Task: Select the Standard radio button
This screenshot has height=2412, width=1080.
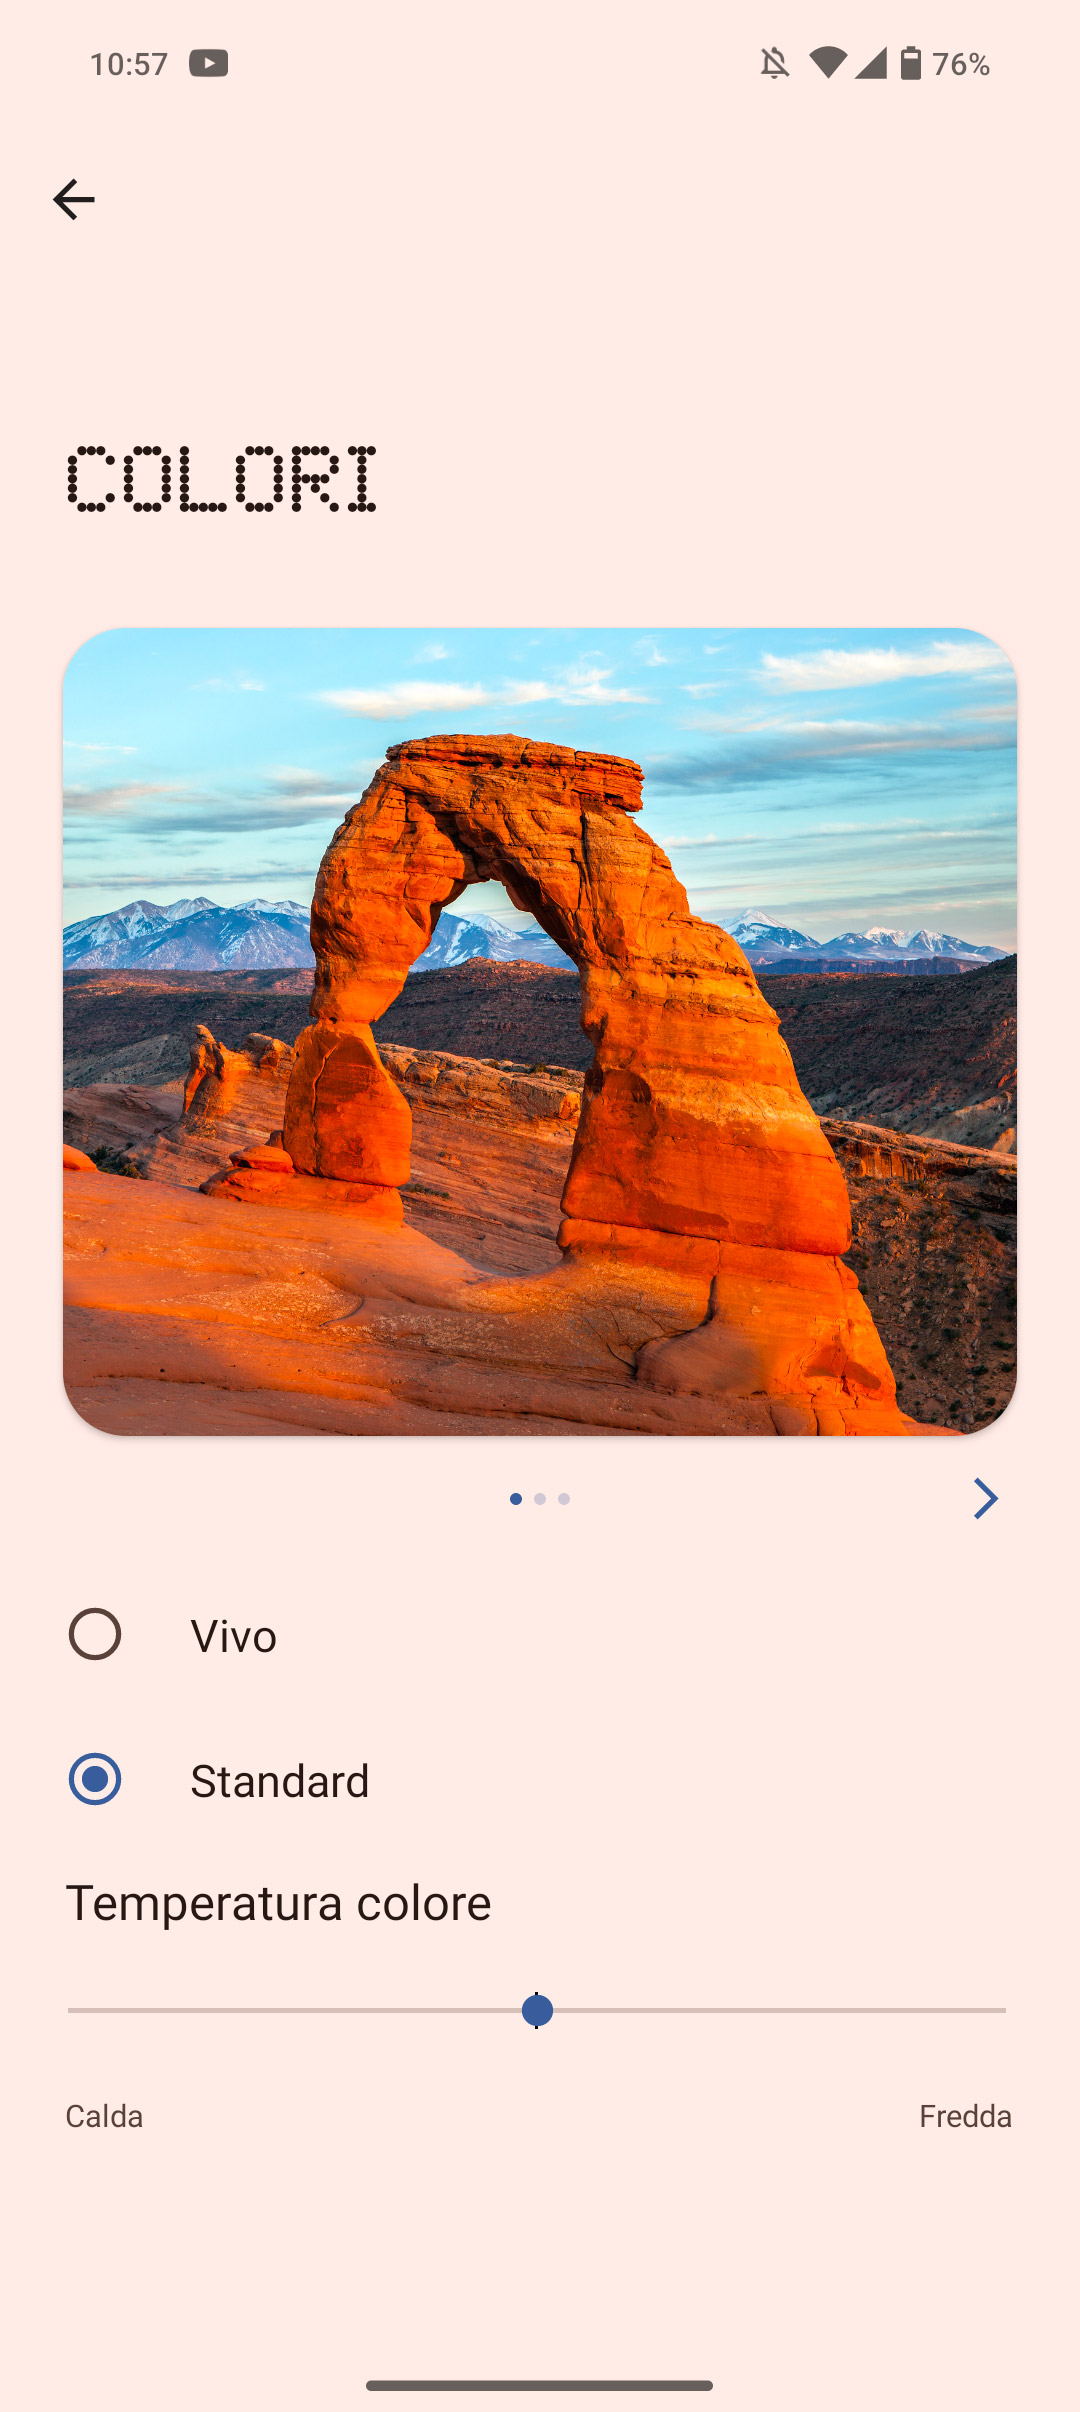Action: pyautogui.click(x=95, y=1779)
